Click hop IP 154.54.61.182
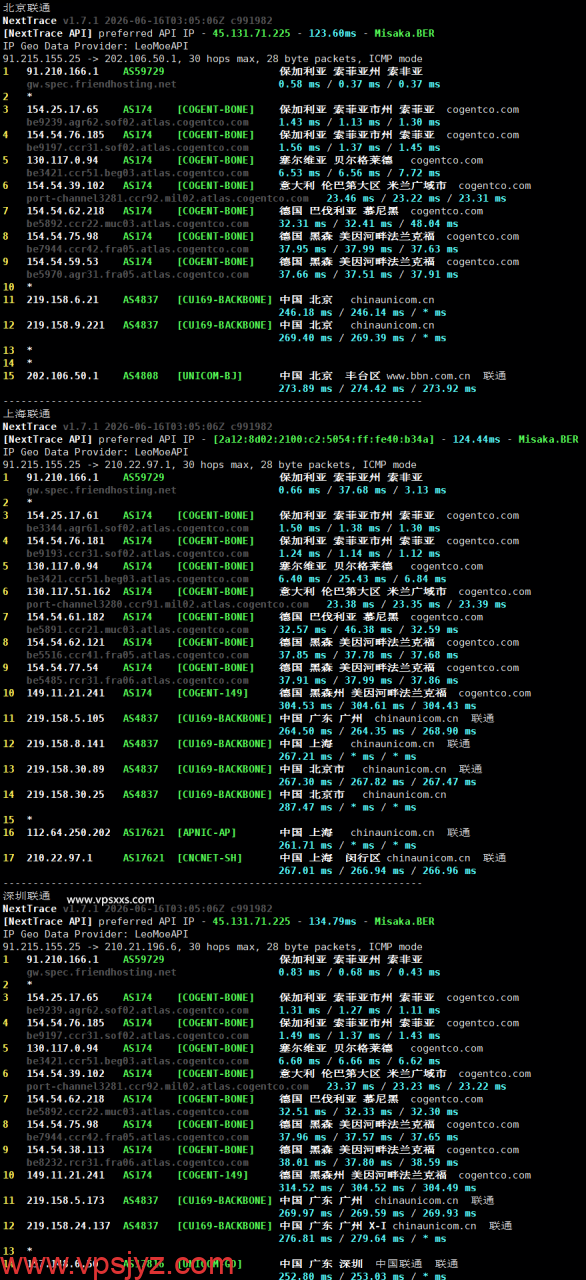 point(65,617)
